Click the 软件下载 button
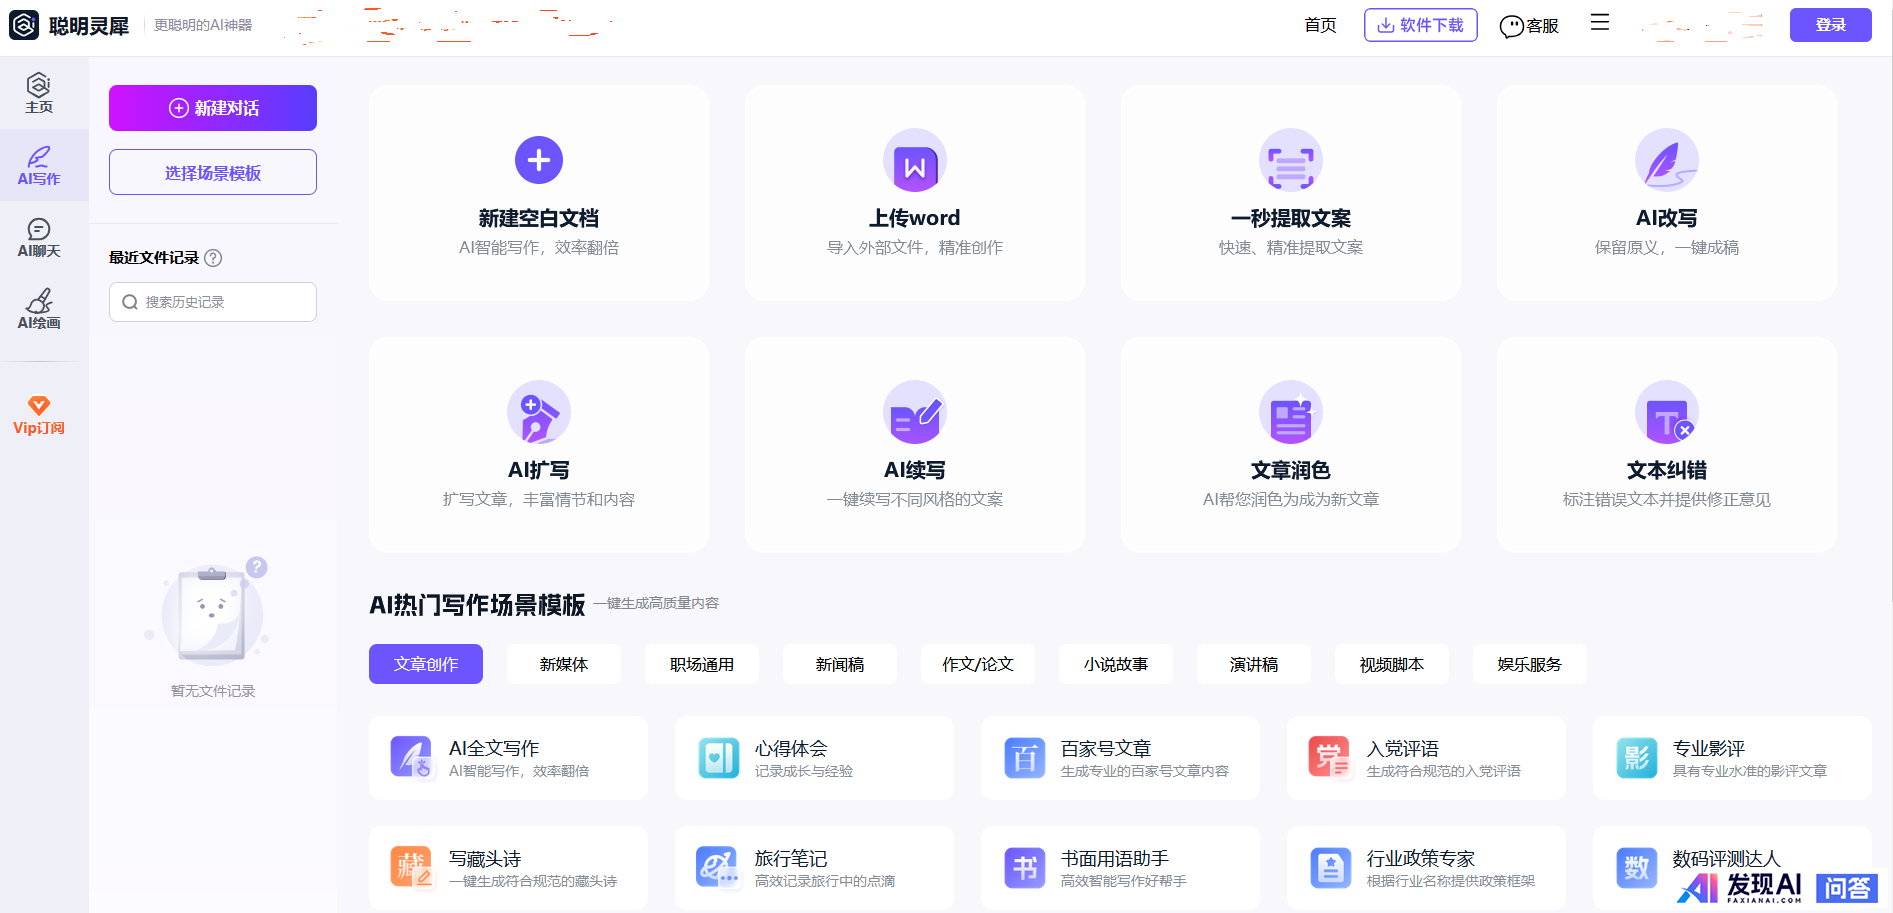Screen dimensions: 1893x913 pos(1420,25)
